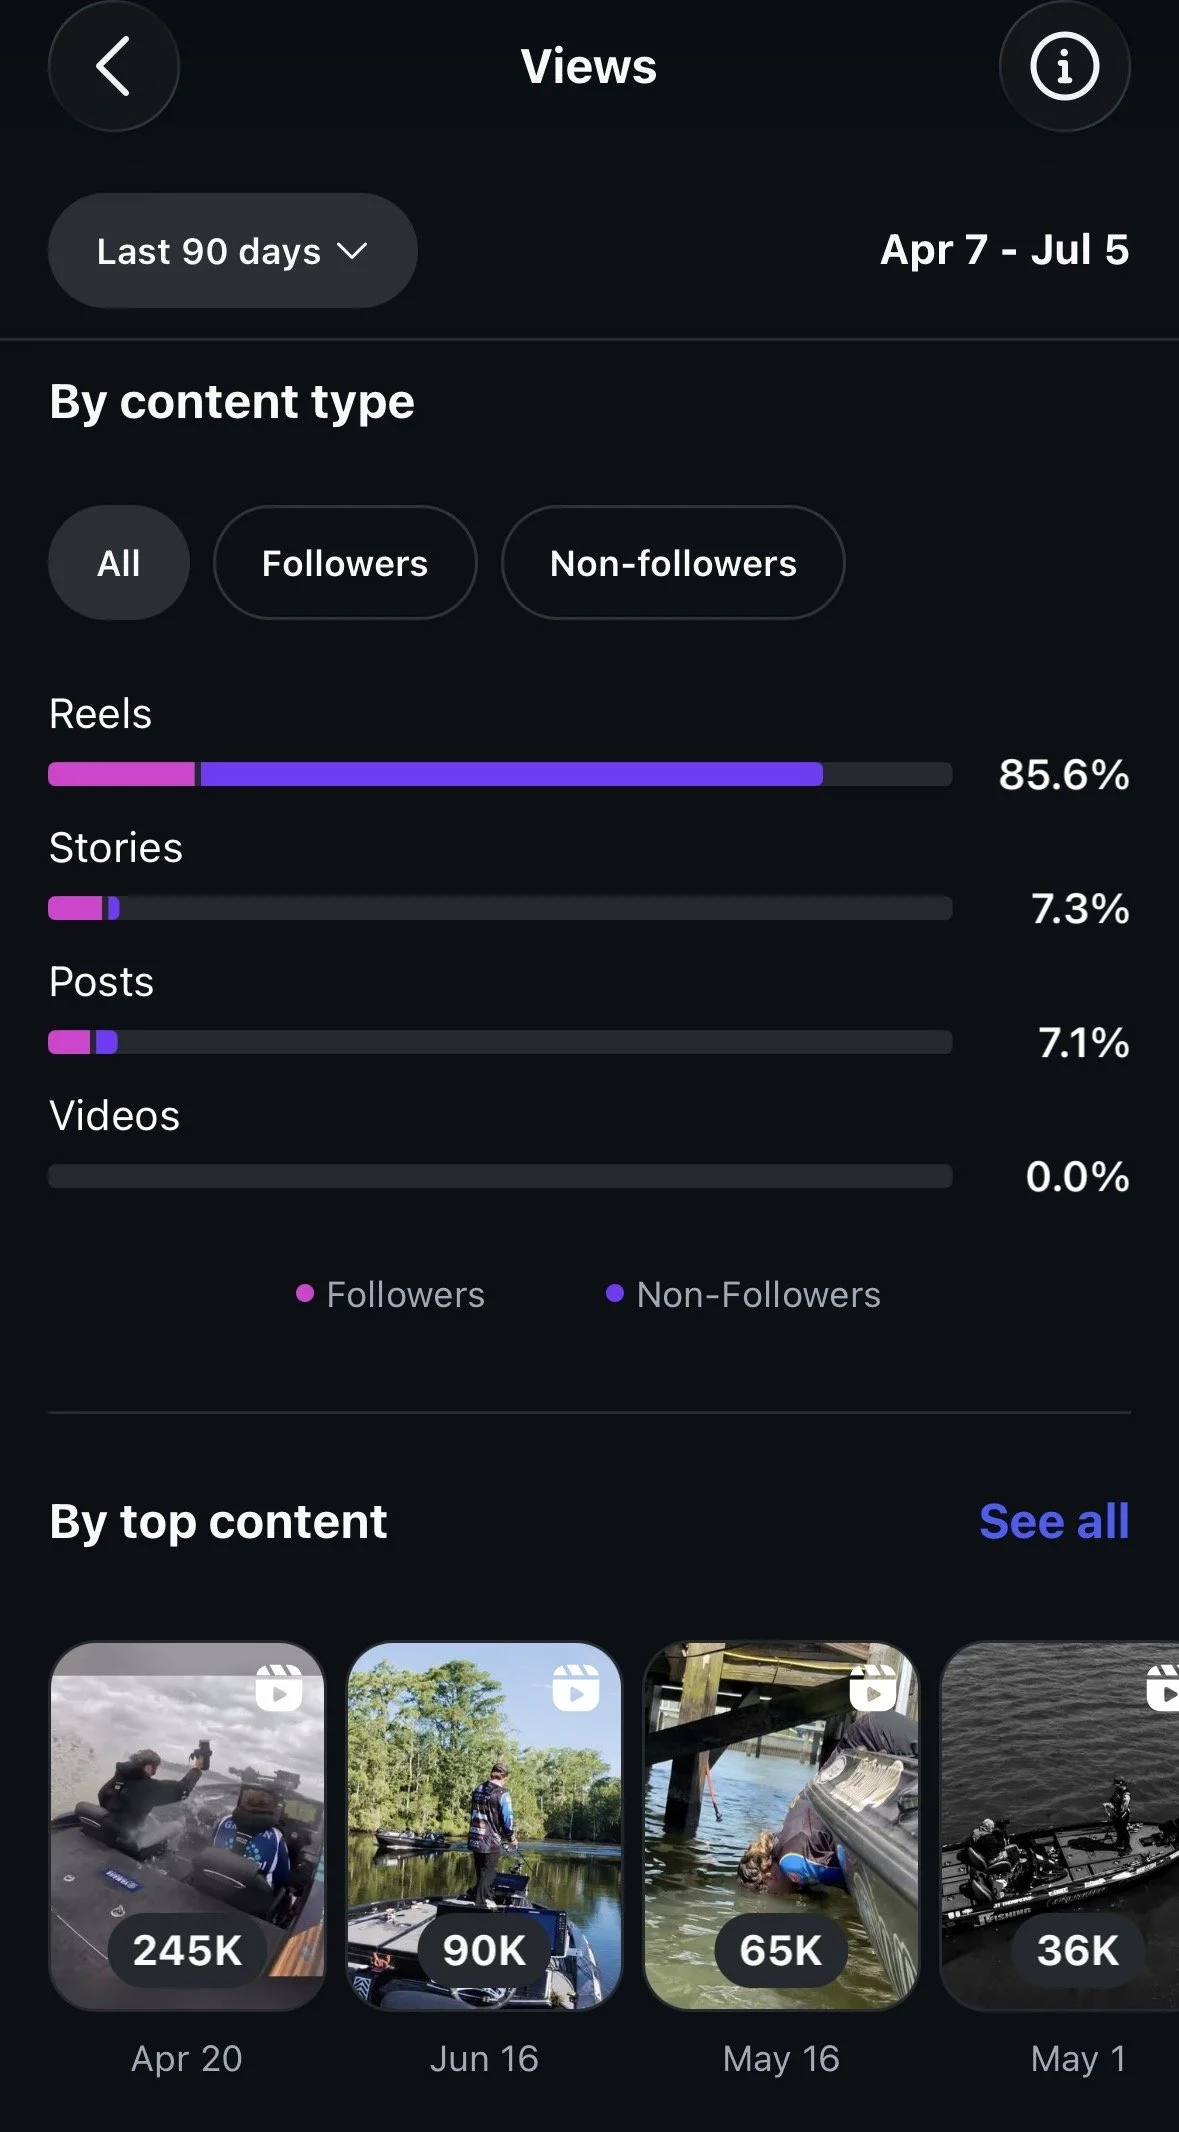
Task: Open the 245K views reel
Action: point(187,1826)
